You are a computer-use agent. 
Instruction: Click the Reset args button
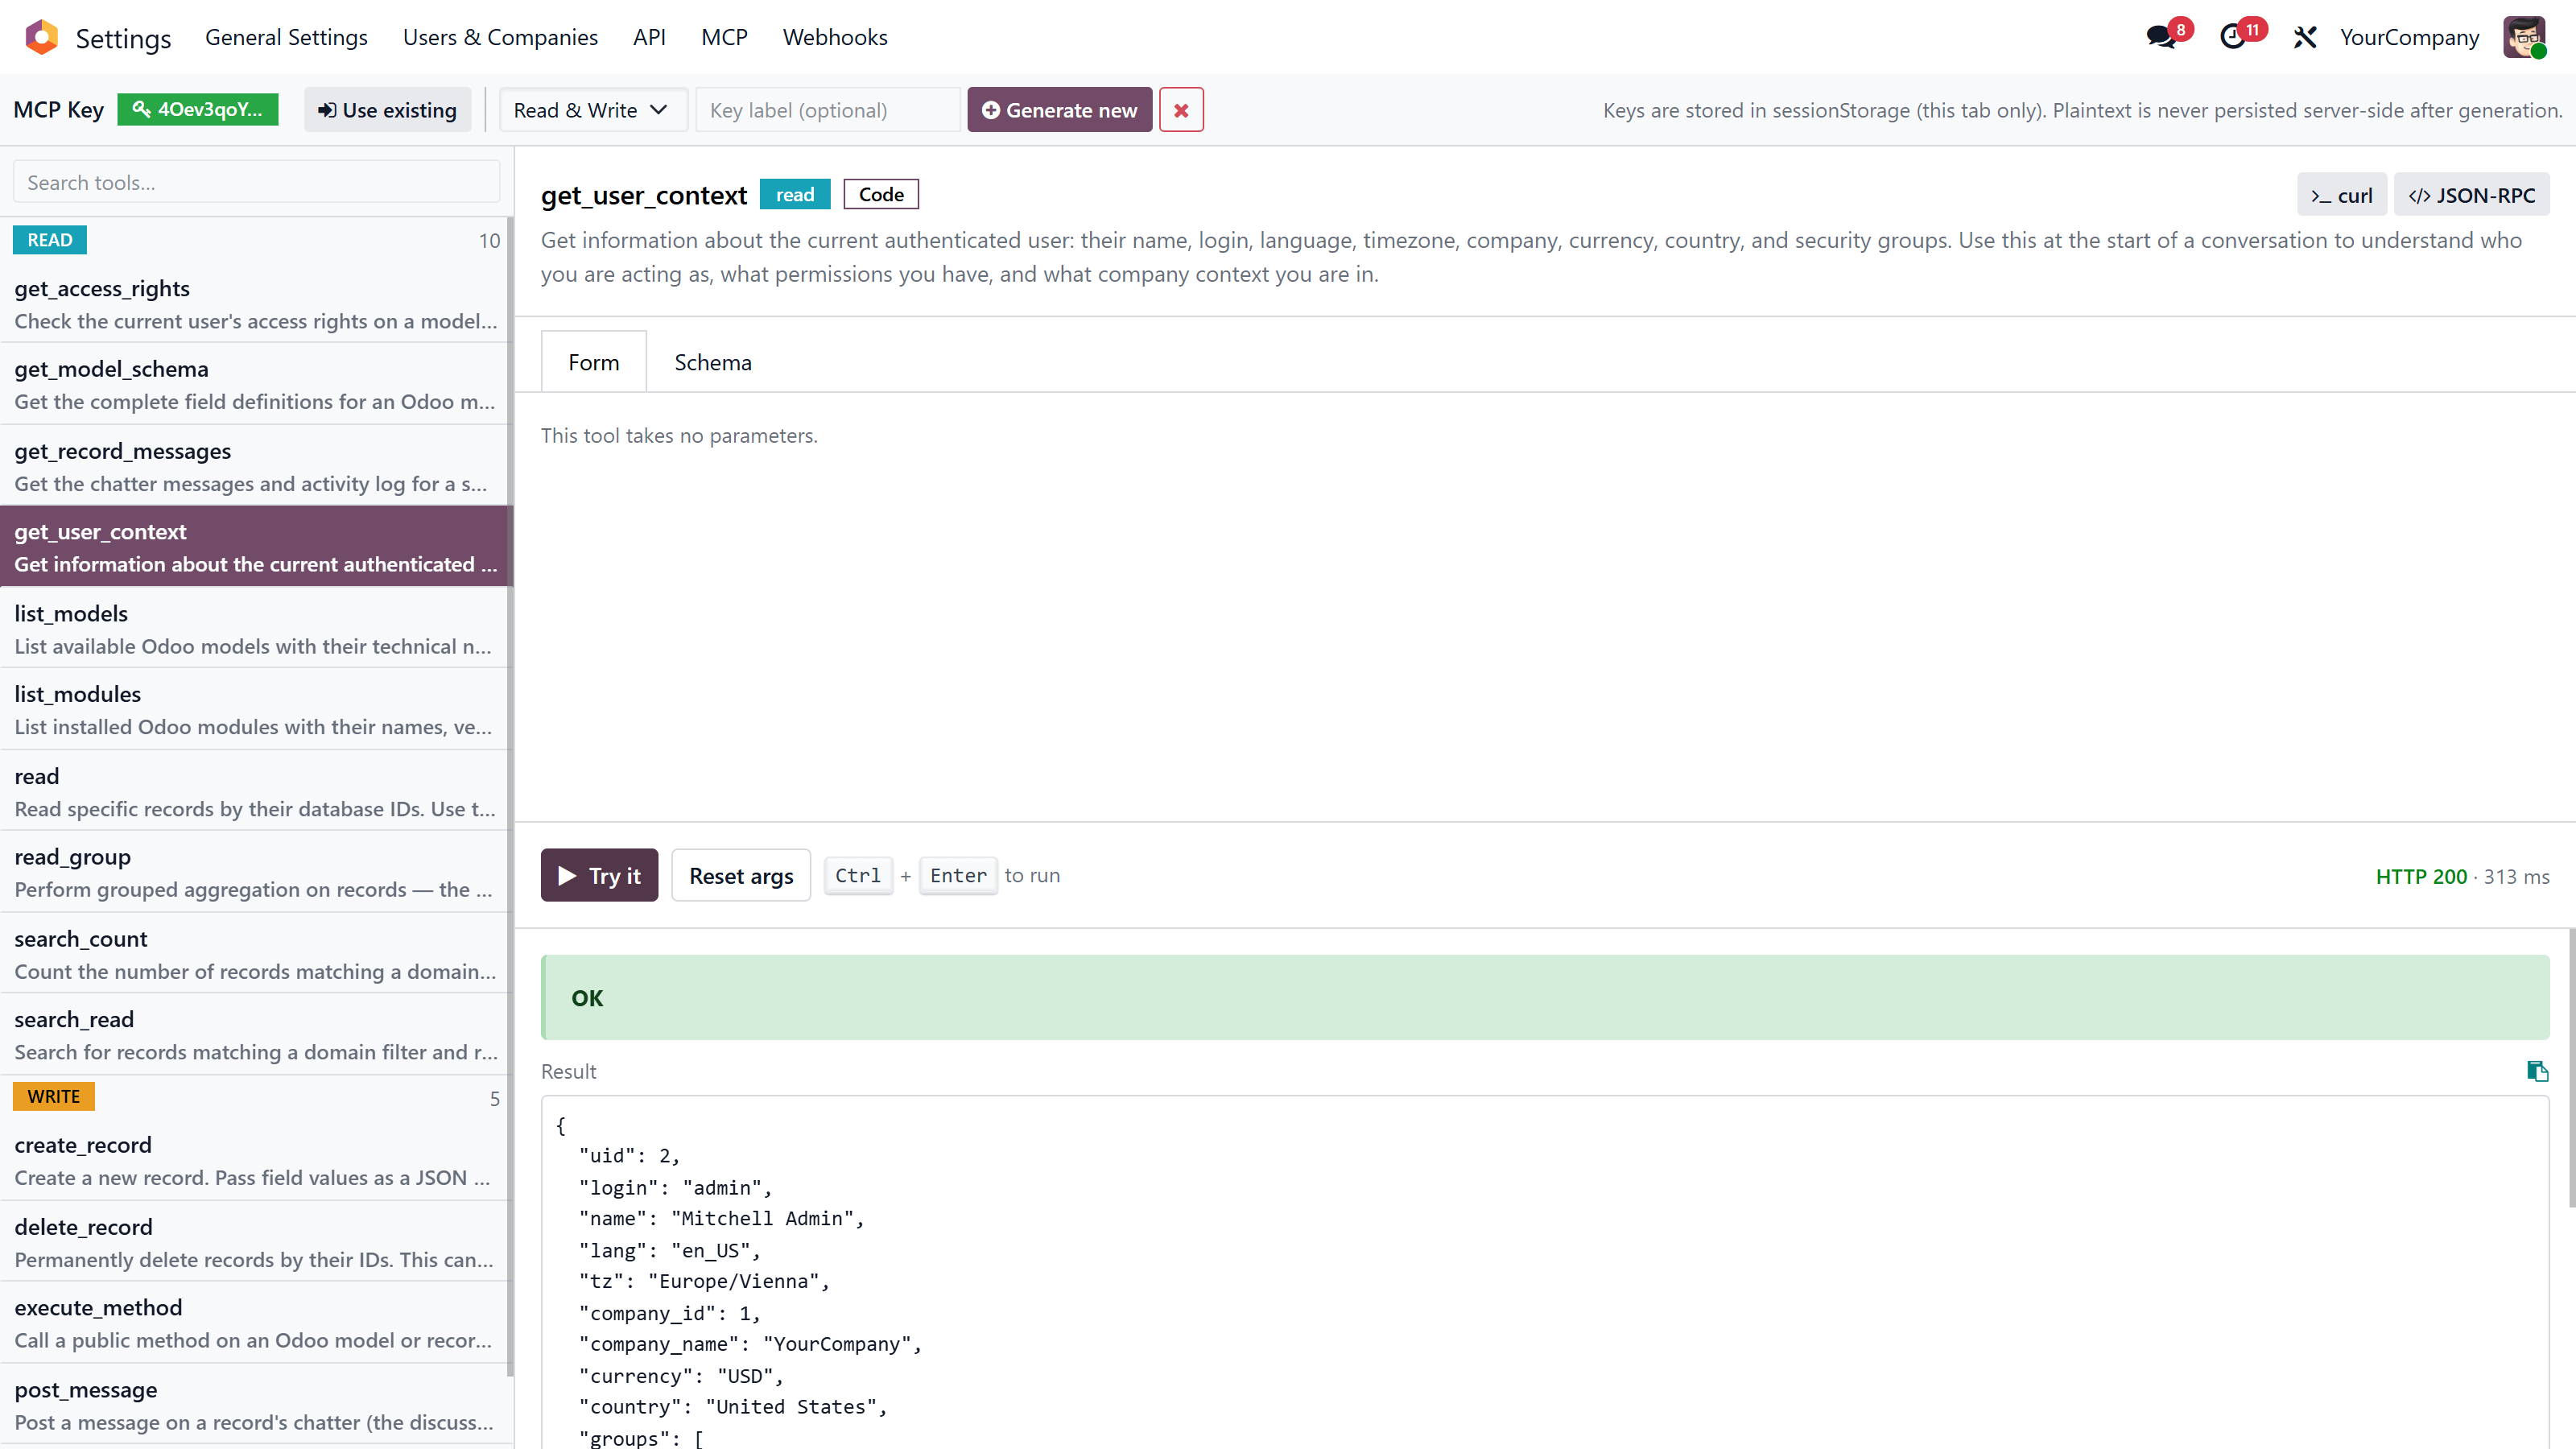coord(740,874)
